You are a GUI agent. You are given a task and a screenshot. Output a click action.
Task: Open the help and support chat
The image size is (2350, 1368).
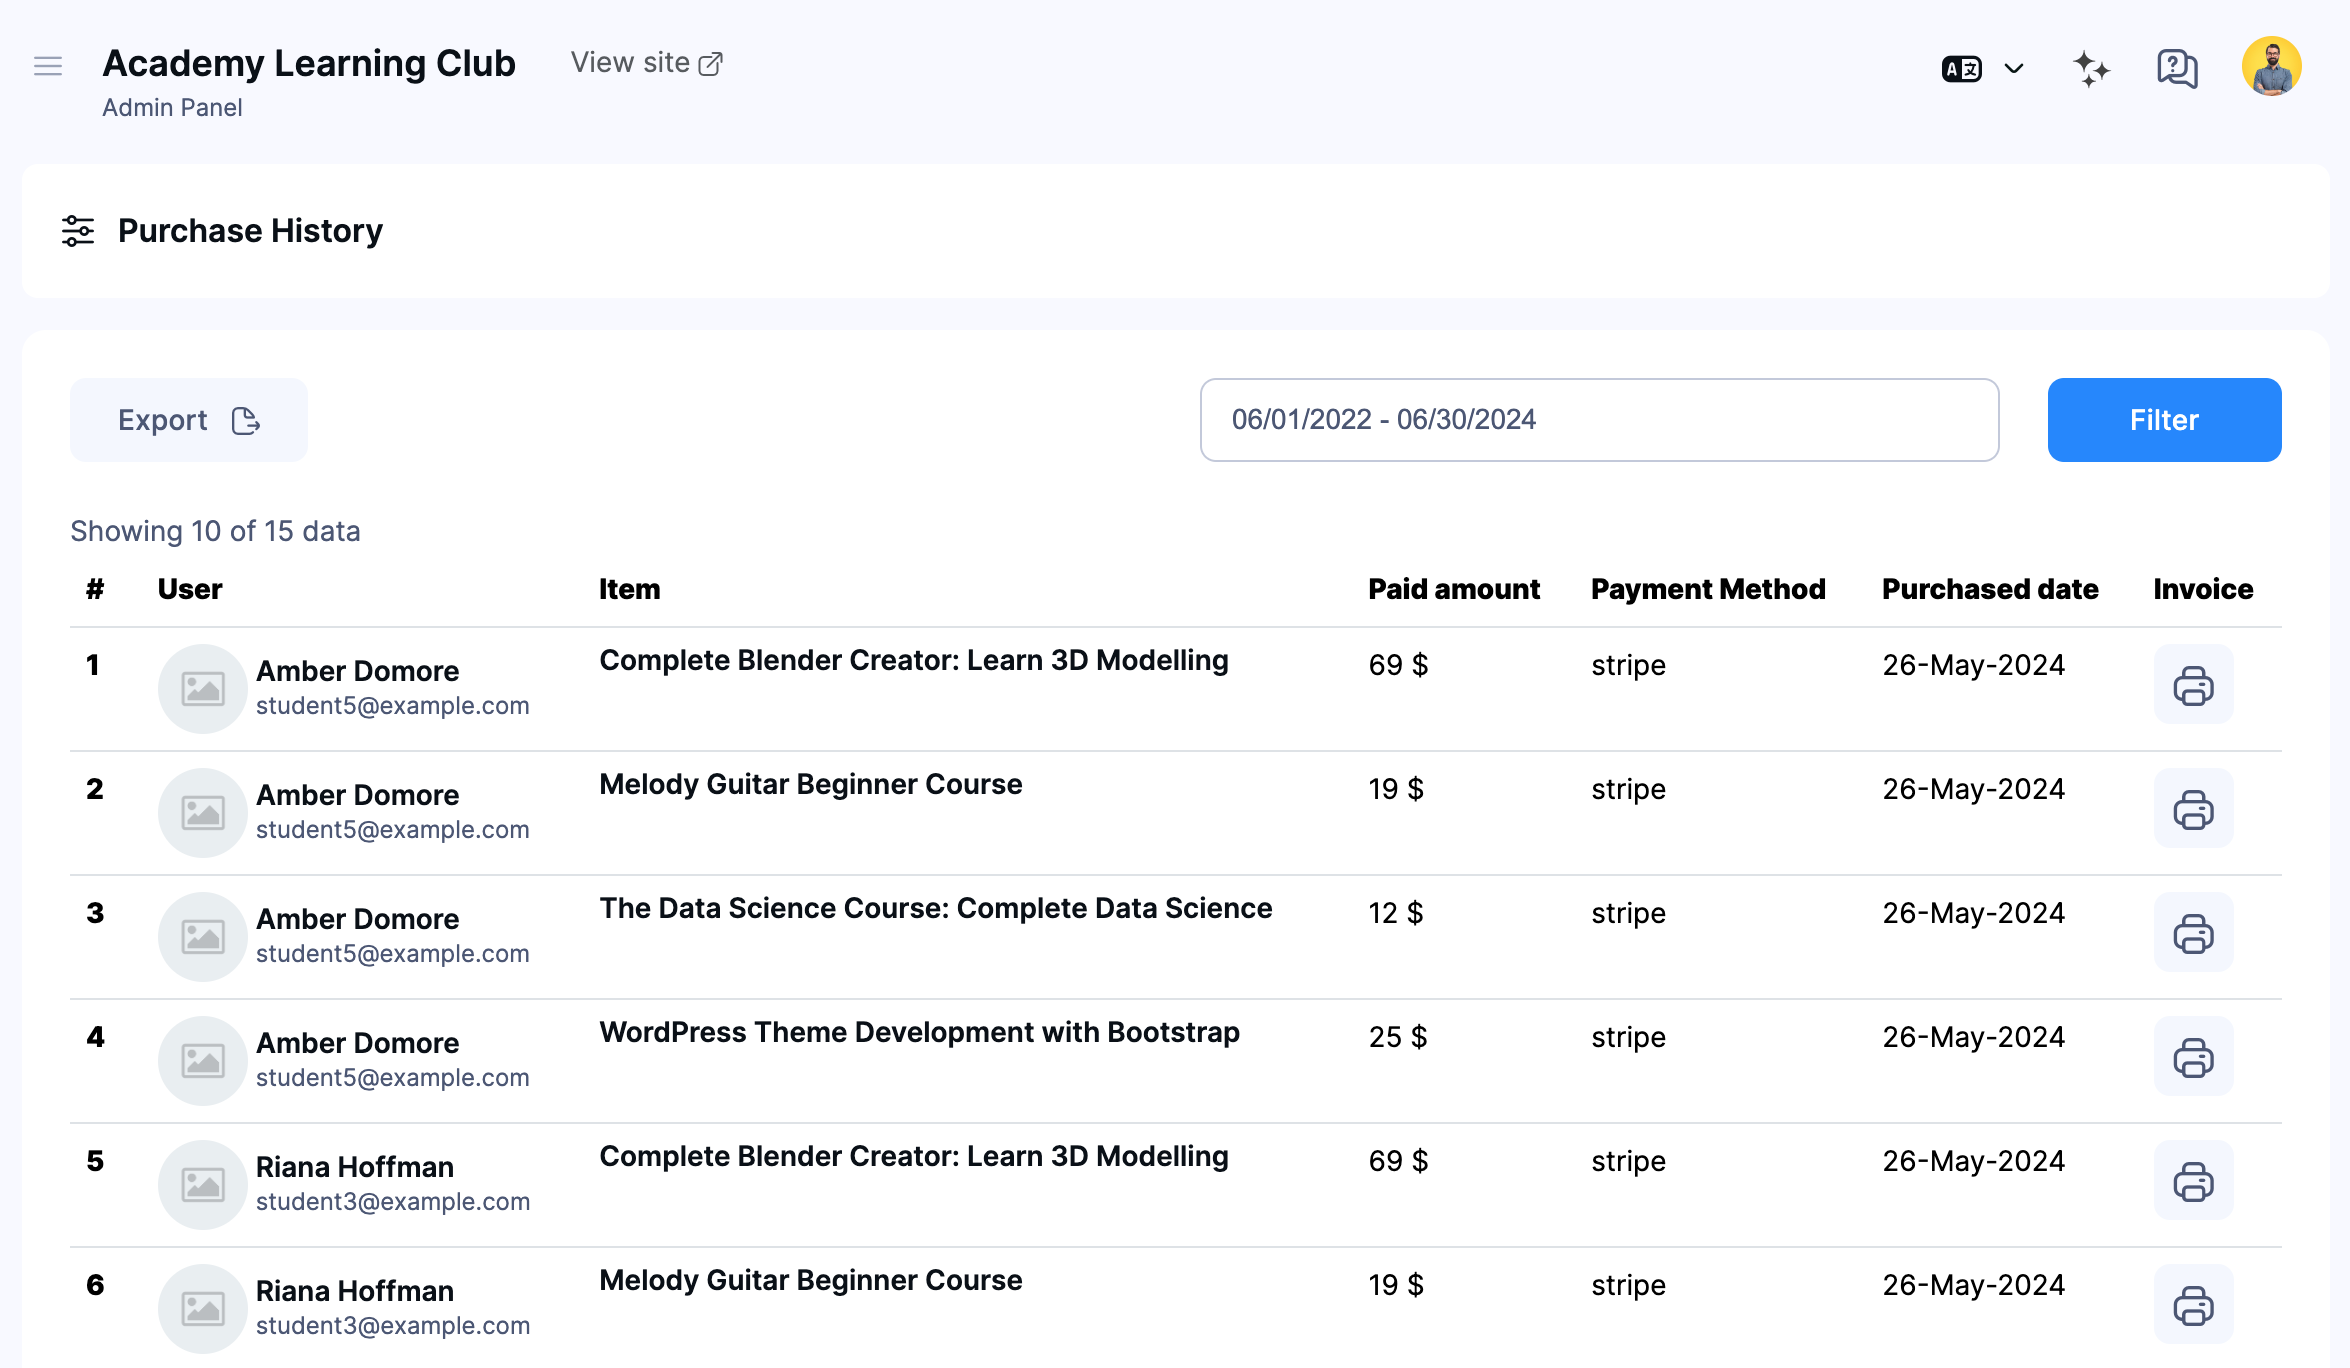[2176, 67]
